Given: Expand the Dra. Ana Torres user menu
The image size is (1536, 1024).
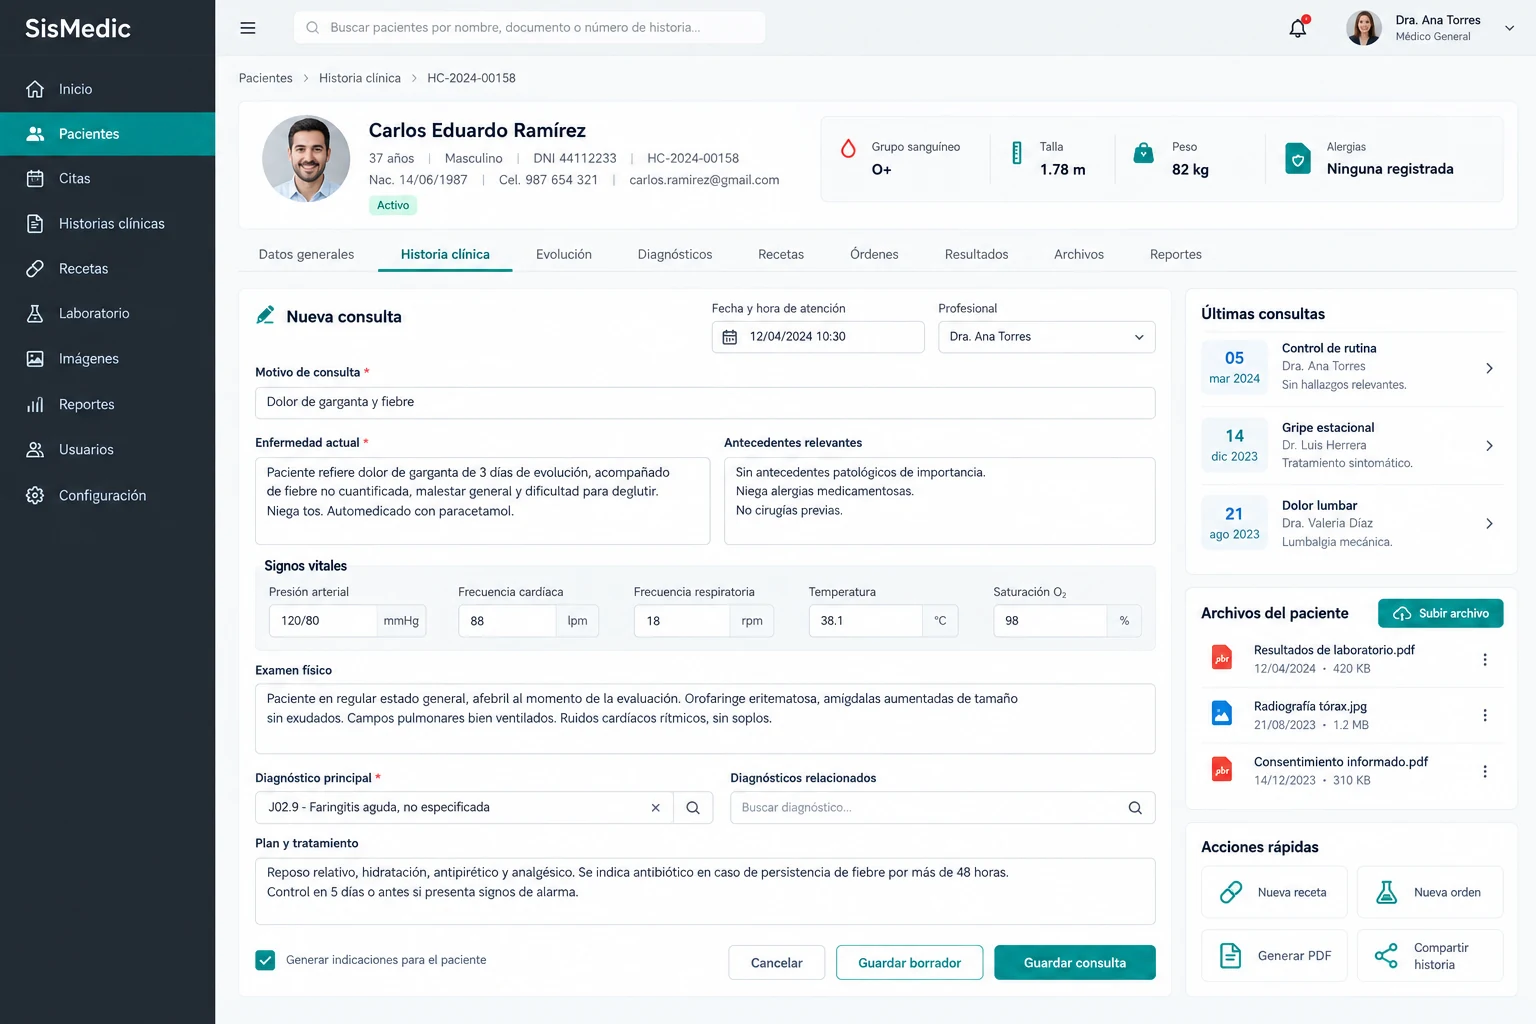Looking at the screenshot, I should (x=1510, y=28).
